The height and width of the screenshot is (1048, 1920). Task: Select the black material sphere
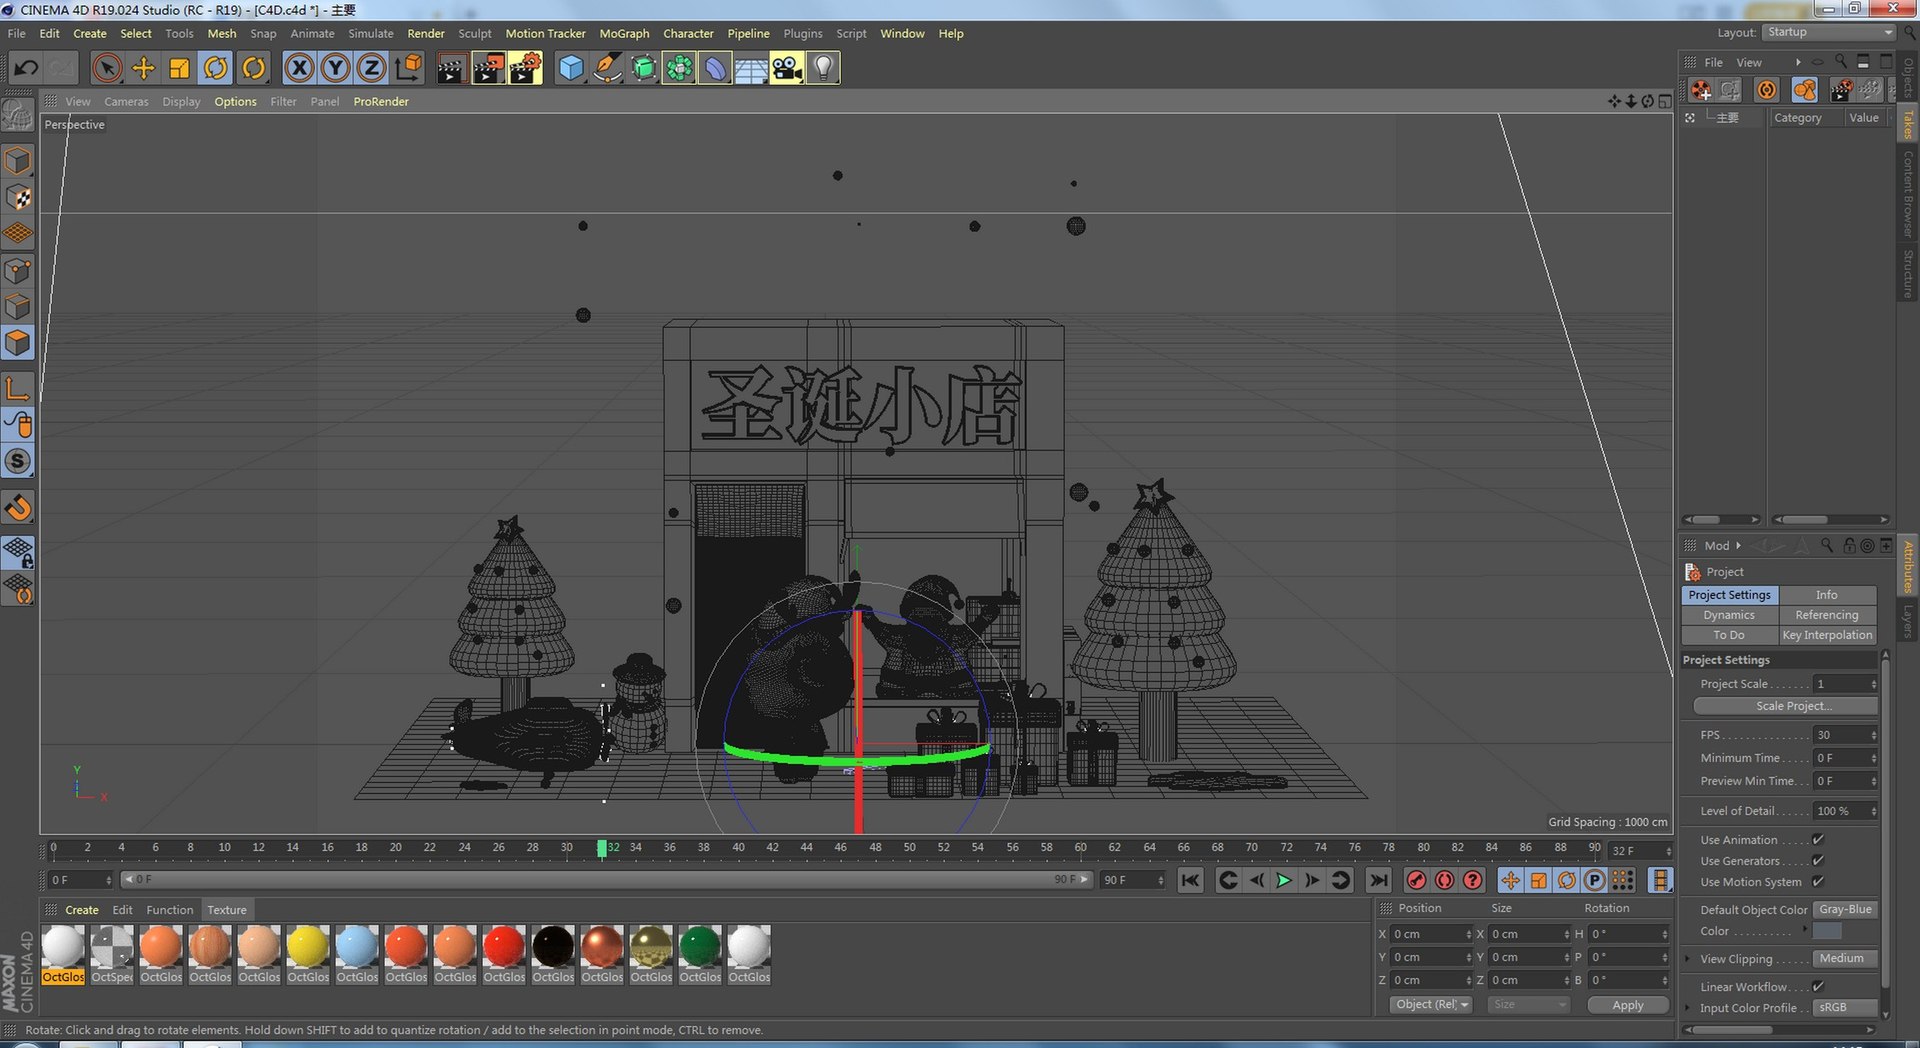(x=553, y=947)
